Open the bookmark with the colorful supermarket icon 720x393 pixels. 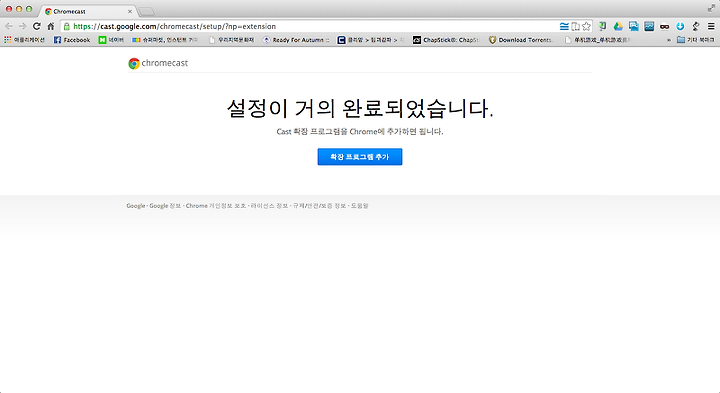coord(165,40)
